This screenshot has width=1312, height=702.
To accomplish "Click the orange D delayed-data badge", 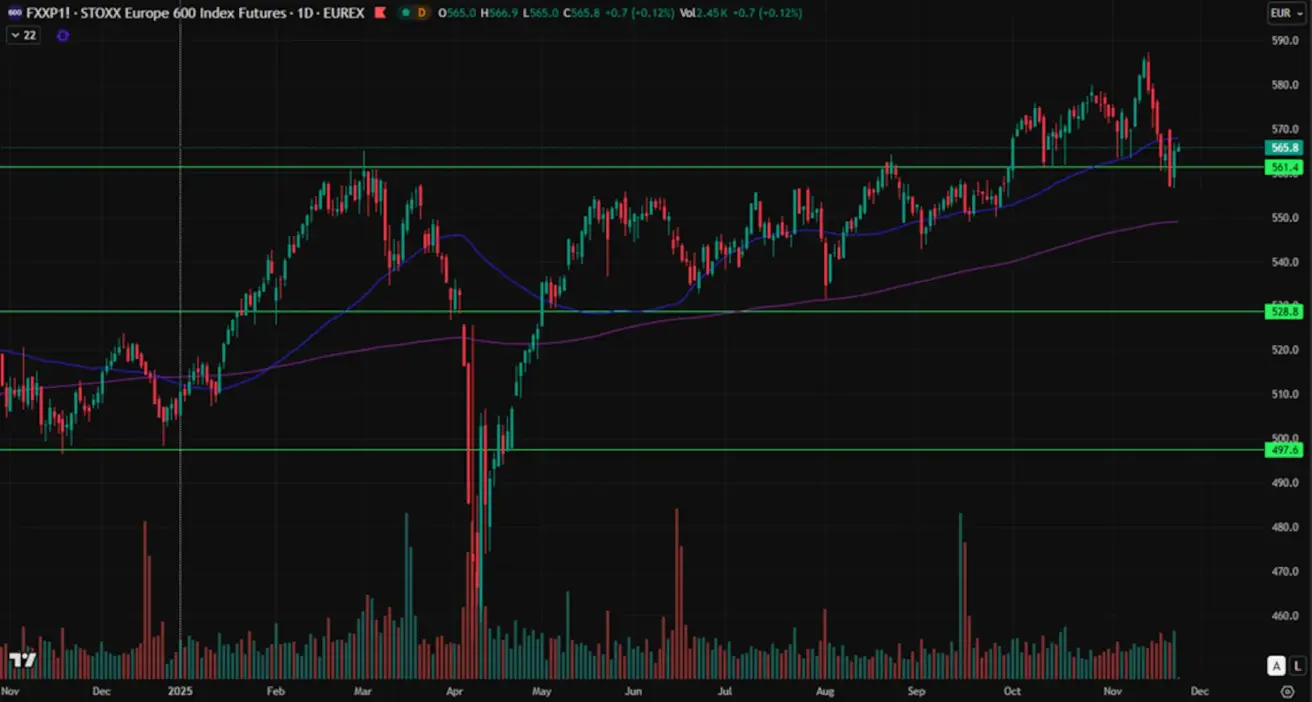I will [x=422, y=13].
